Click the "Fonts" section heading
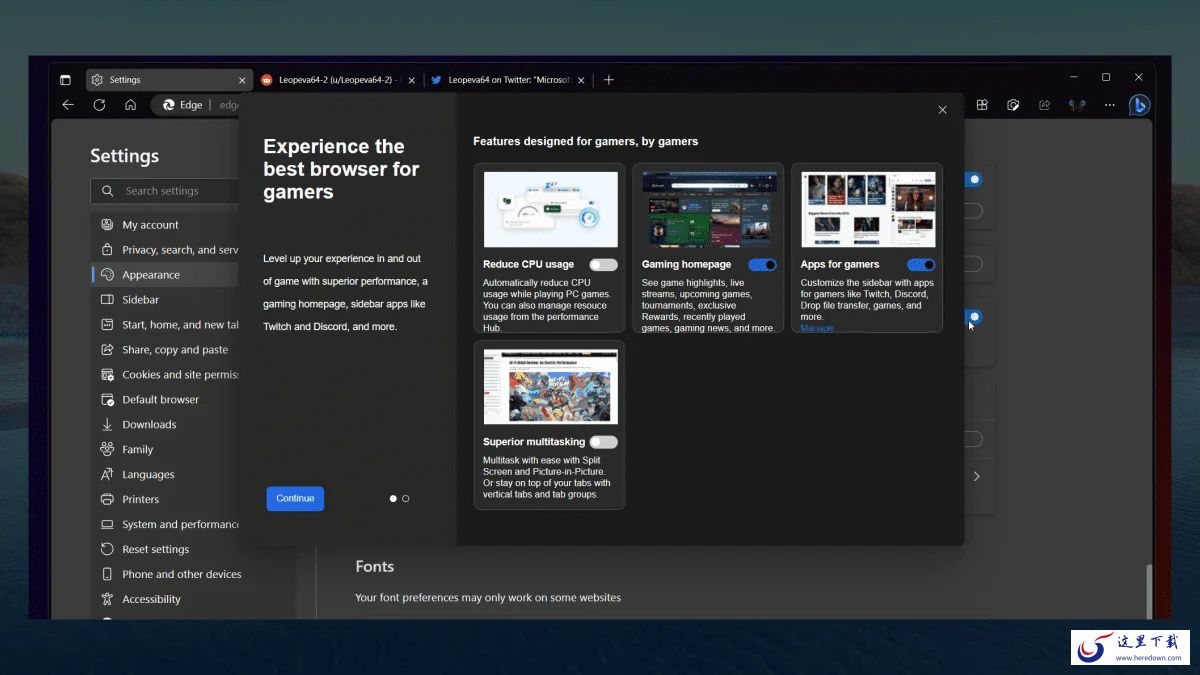 point(375,566)
